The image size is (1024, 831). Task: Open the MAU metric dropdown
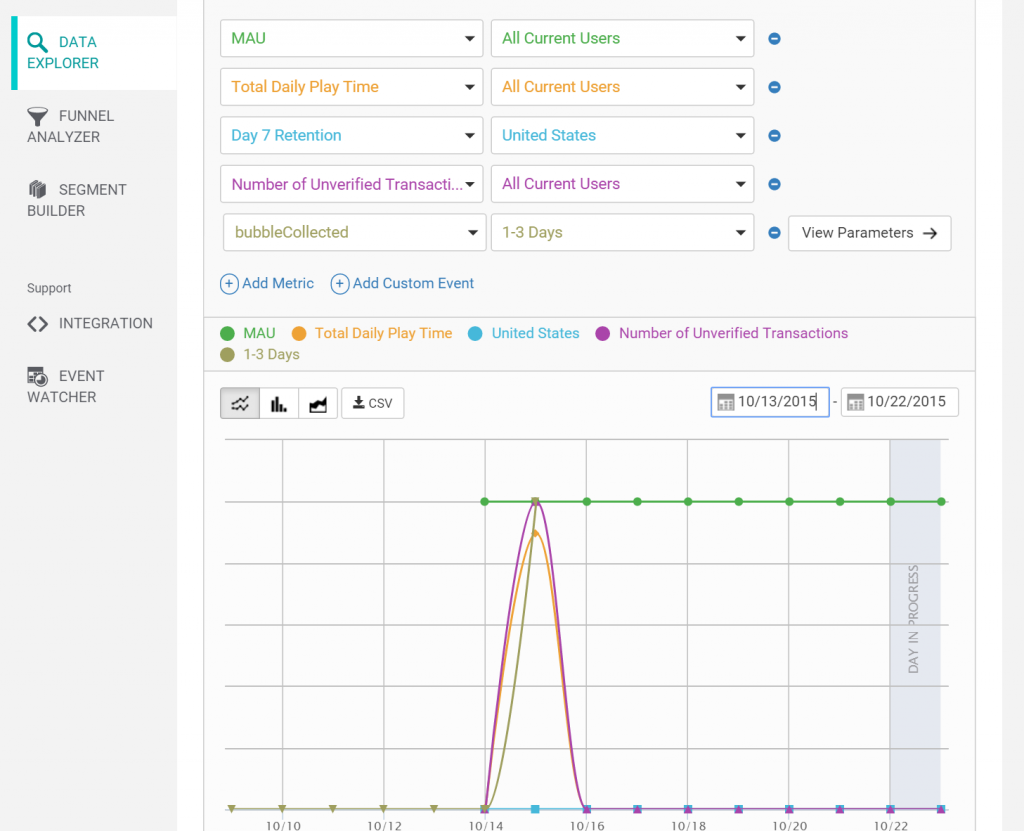click(351, 39)
